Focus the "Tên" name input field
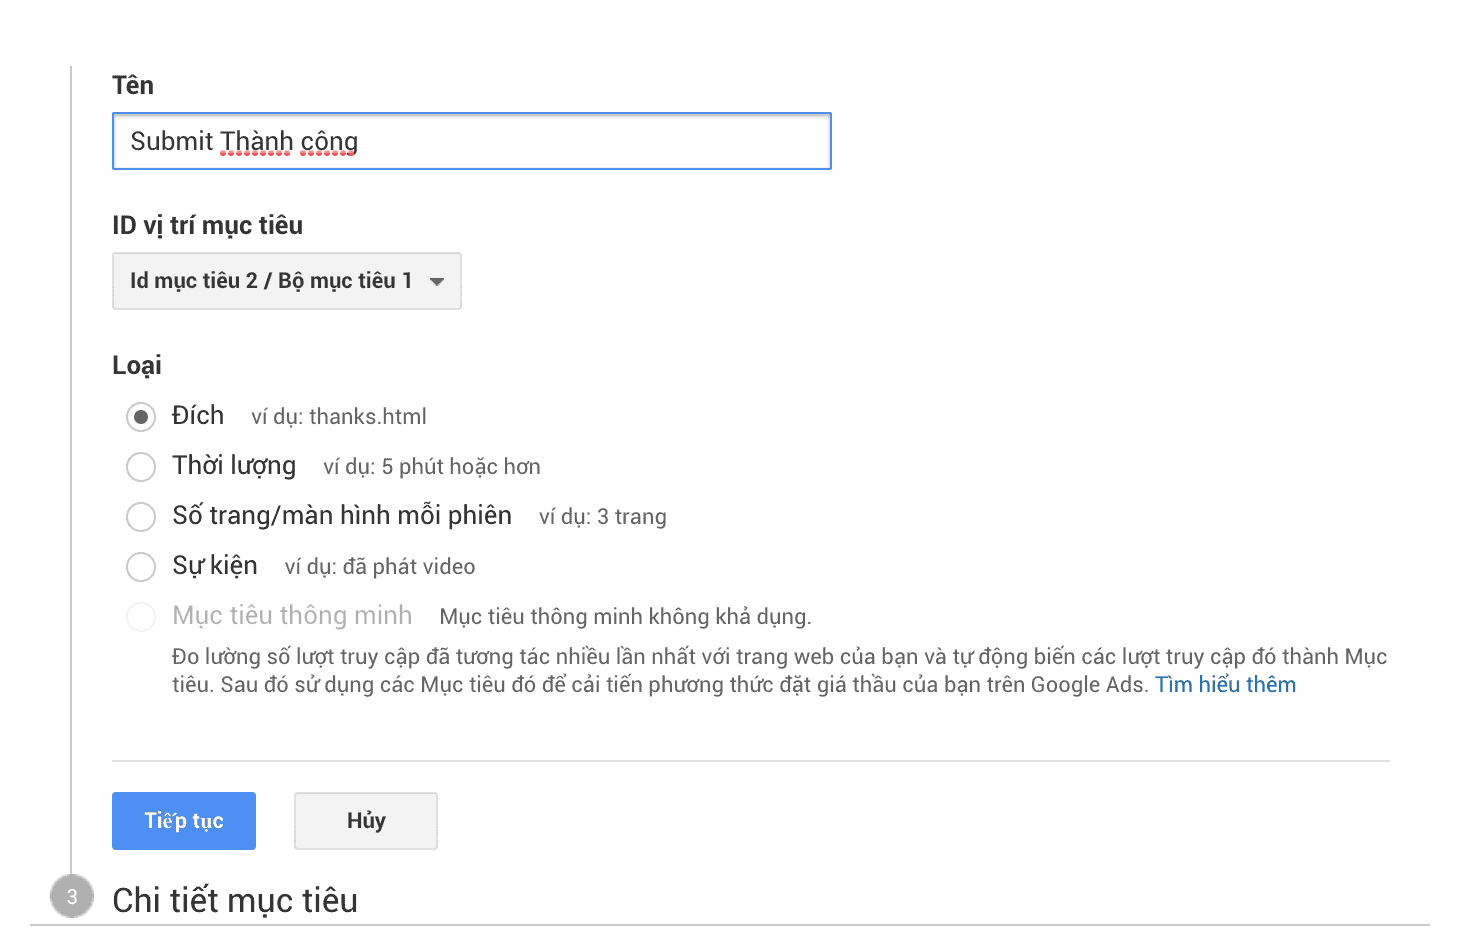The image size is (1466, 932). tap(472, 141)
